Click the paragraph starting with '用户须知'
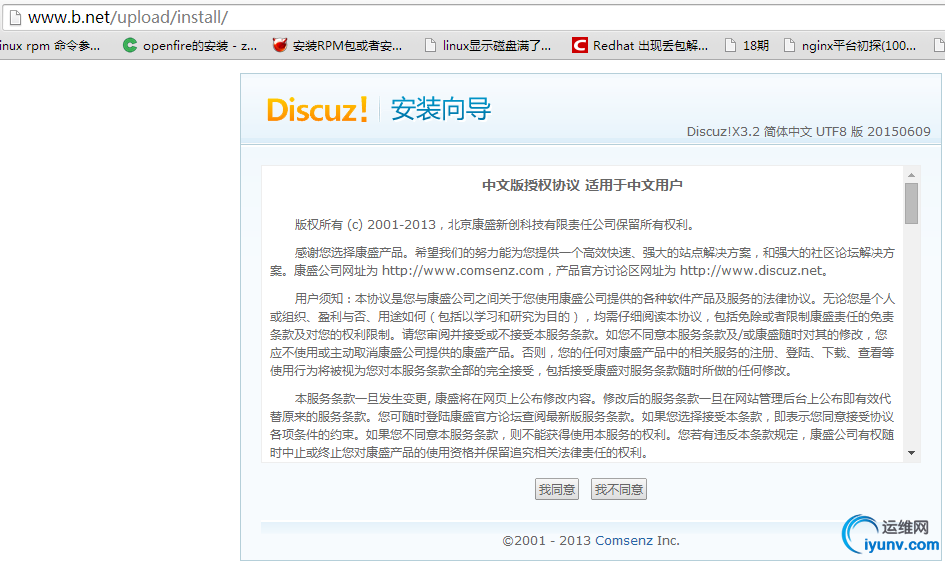This screenshot has height=561, width=945. point(582,334)
